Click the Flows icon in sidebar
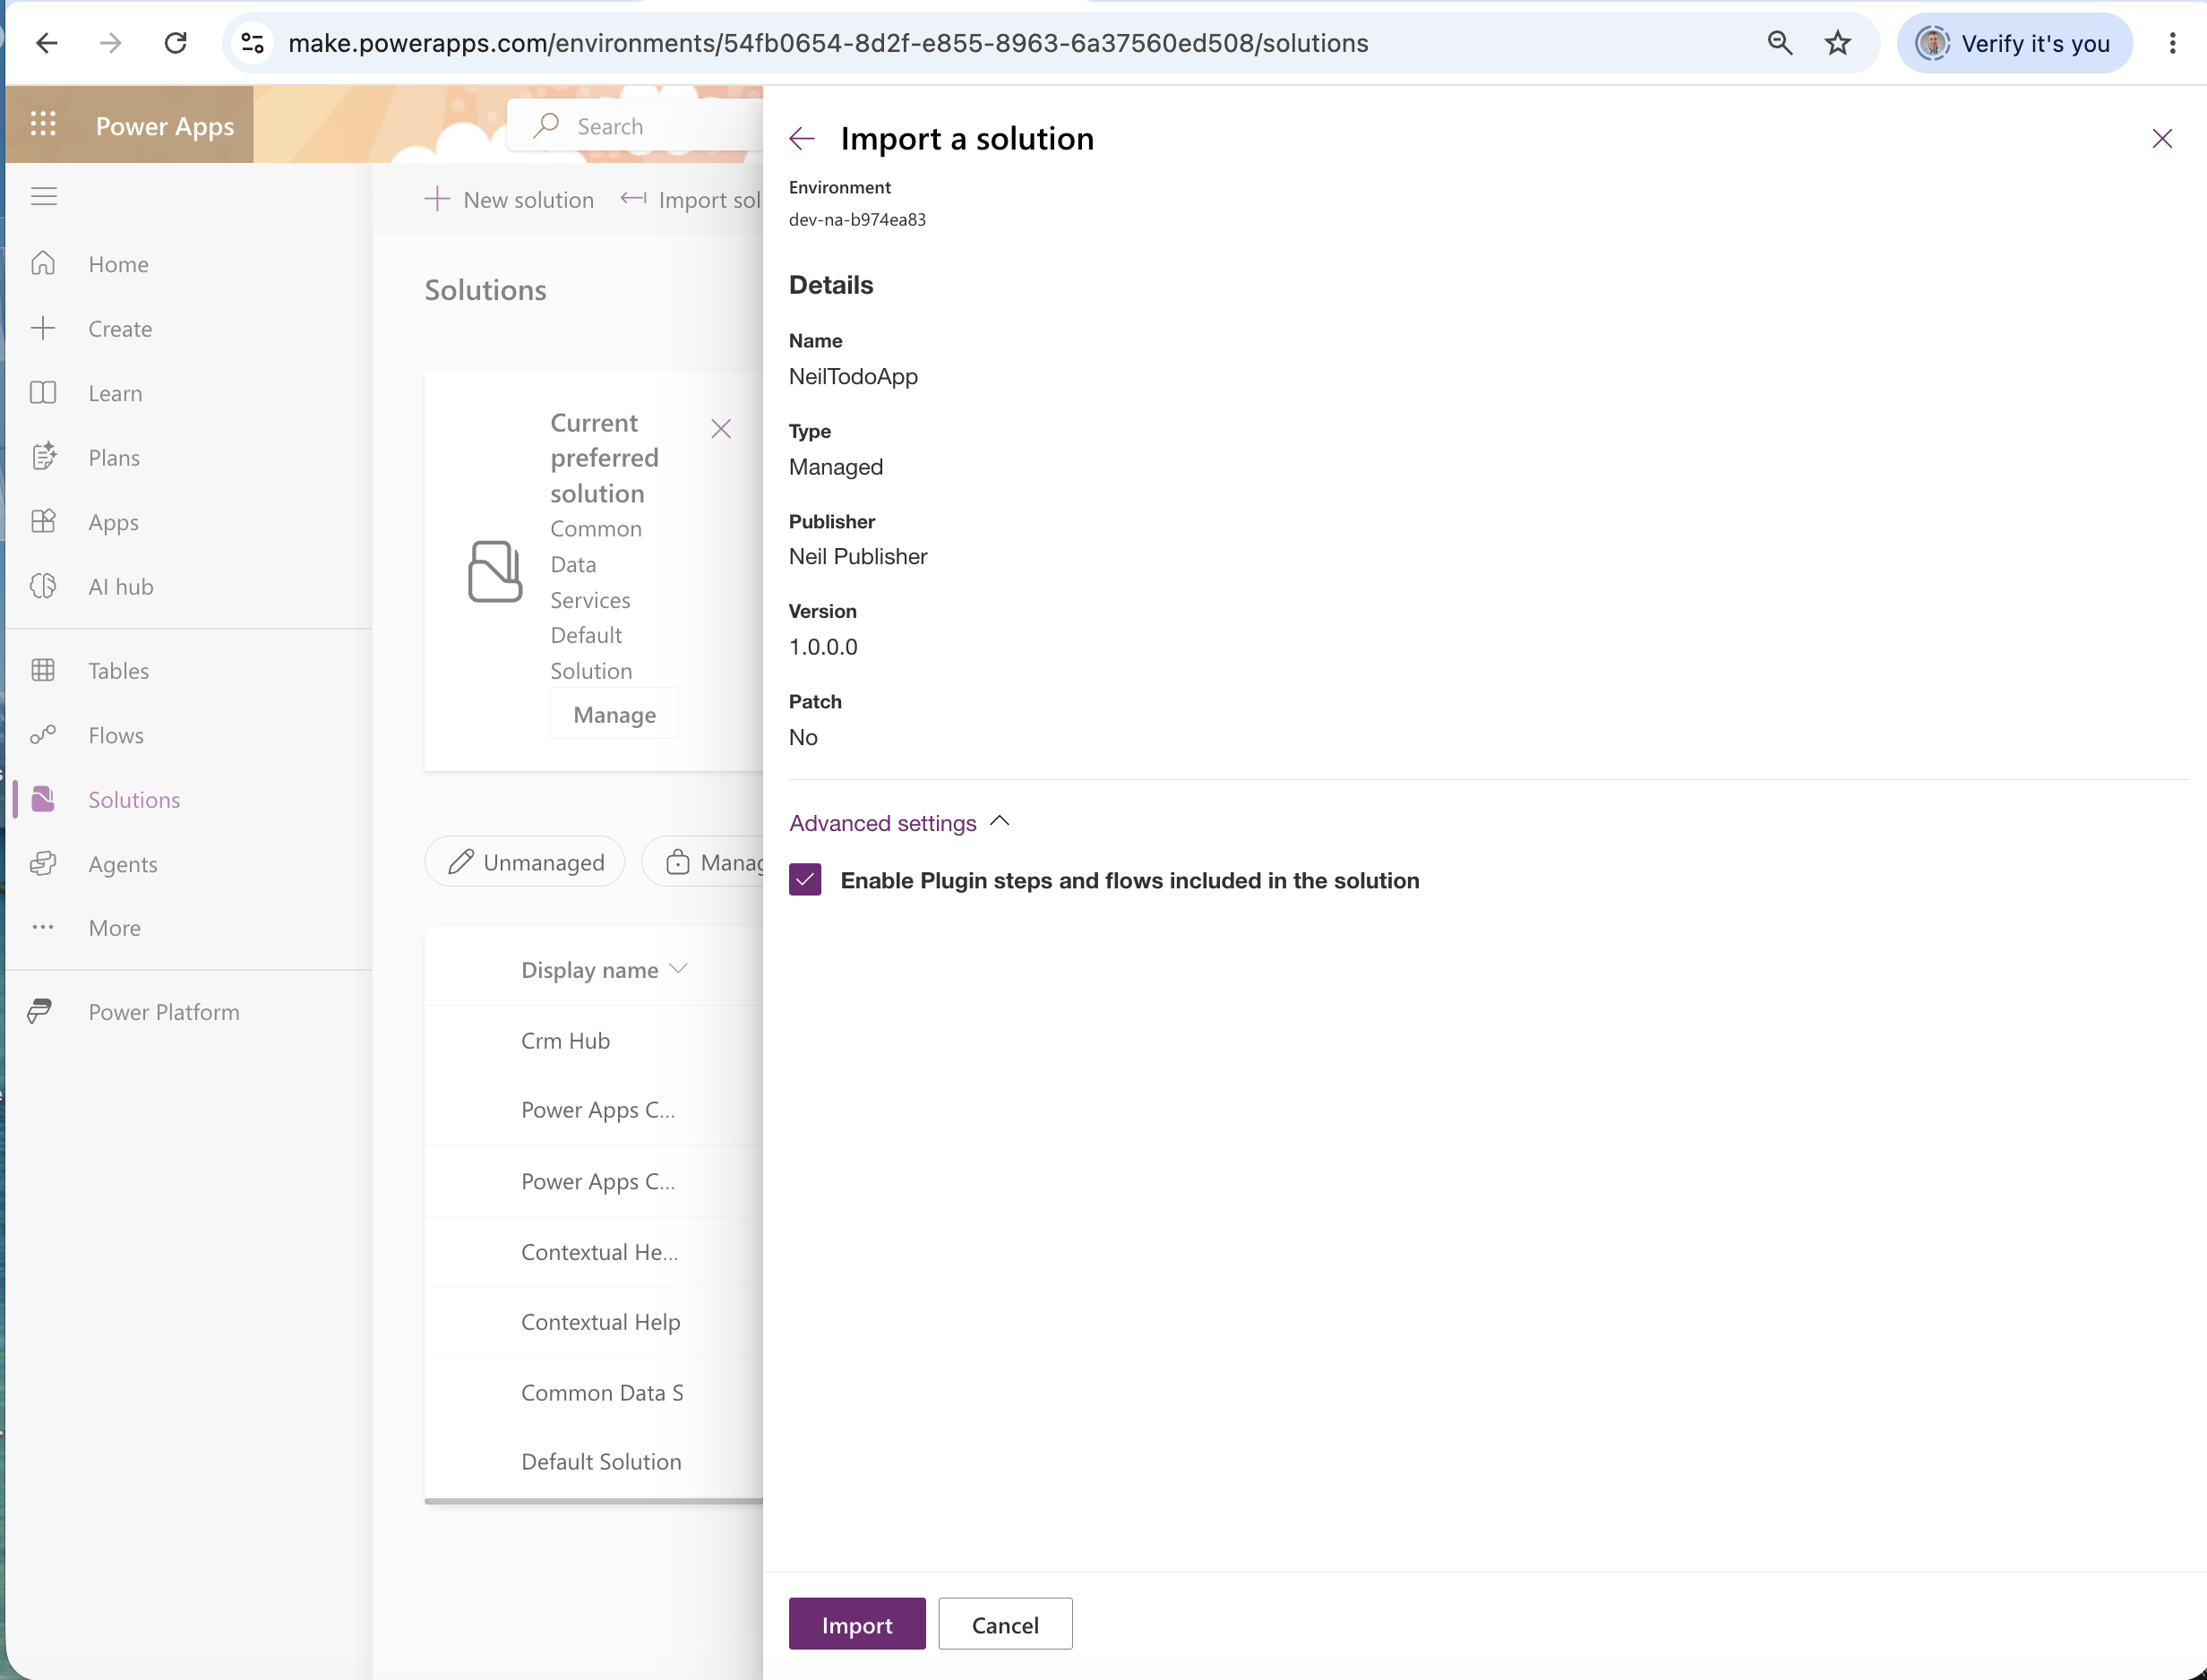This screenshot has width=2207, height=1680. 43,735
